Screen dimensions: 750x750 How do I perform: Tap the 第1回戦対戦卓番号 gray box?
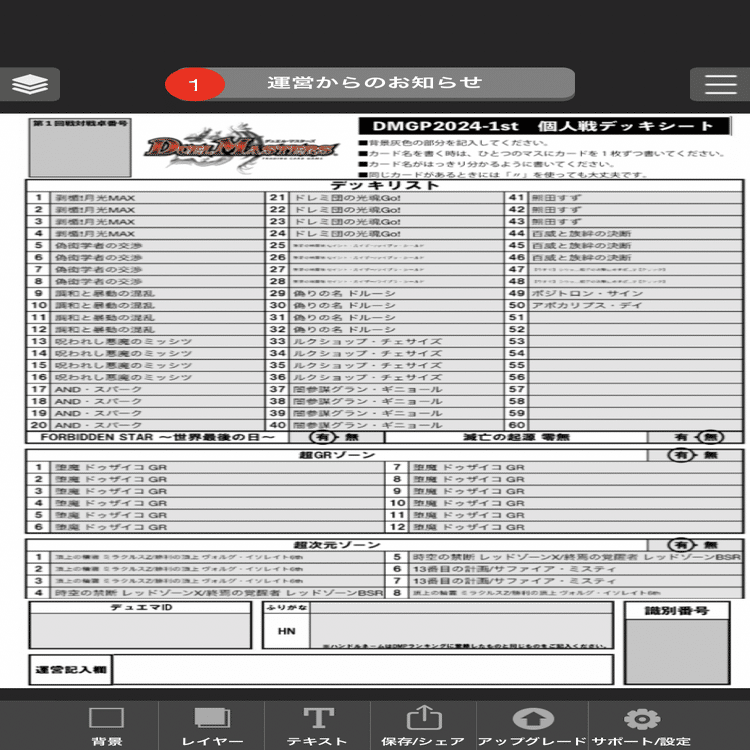(x=80, y=148)
